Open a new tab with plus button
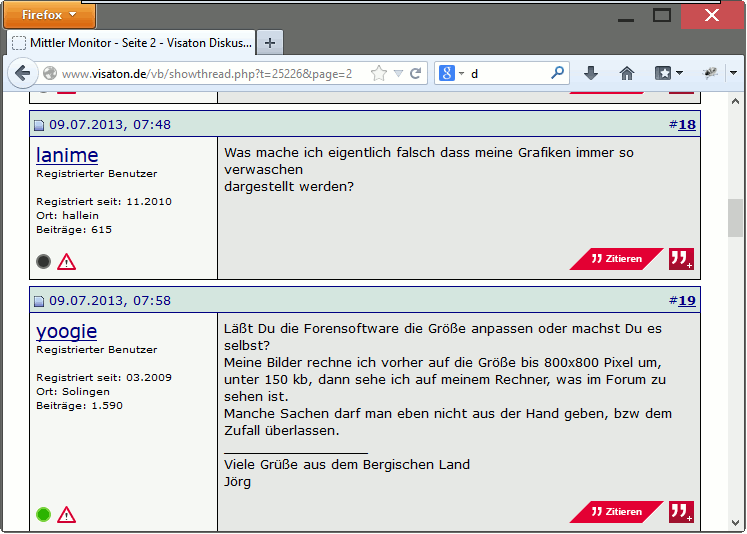This screenshot has width=747, height=534. [270, 43]
